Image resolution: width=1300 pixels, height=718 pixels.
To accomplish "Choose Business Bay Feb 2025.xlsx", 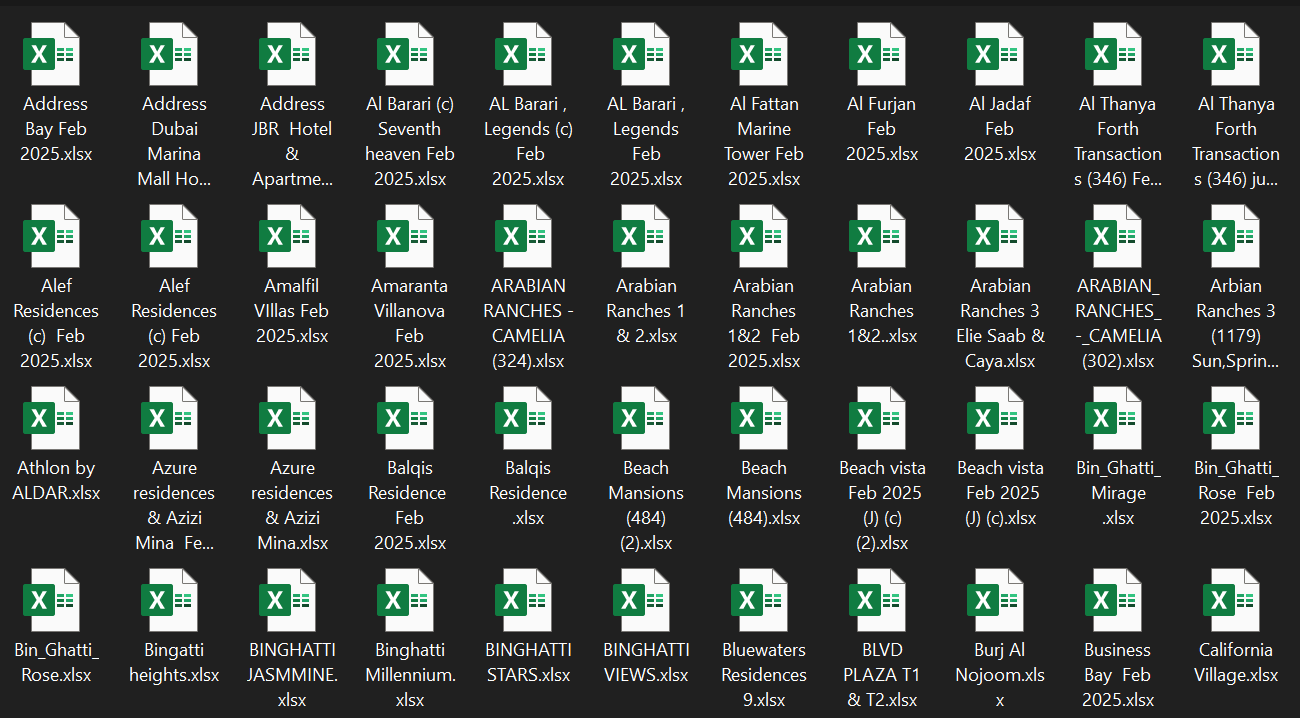I will point(1117,601).
